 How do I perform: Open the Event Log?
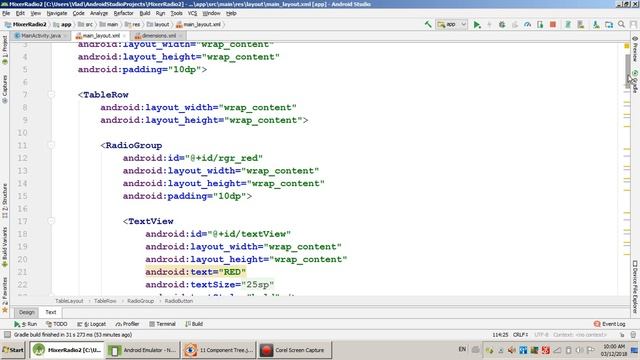tap(609, 324)
